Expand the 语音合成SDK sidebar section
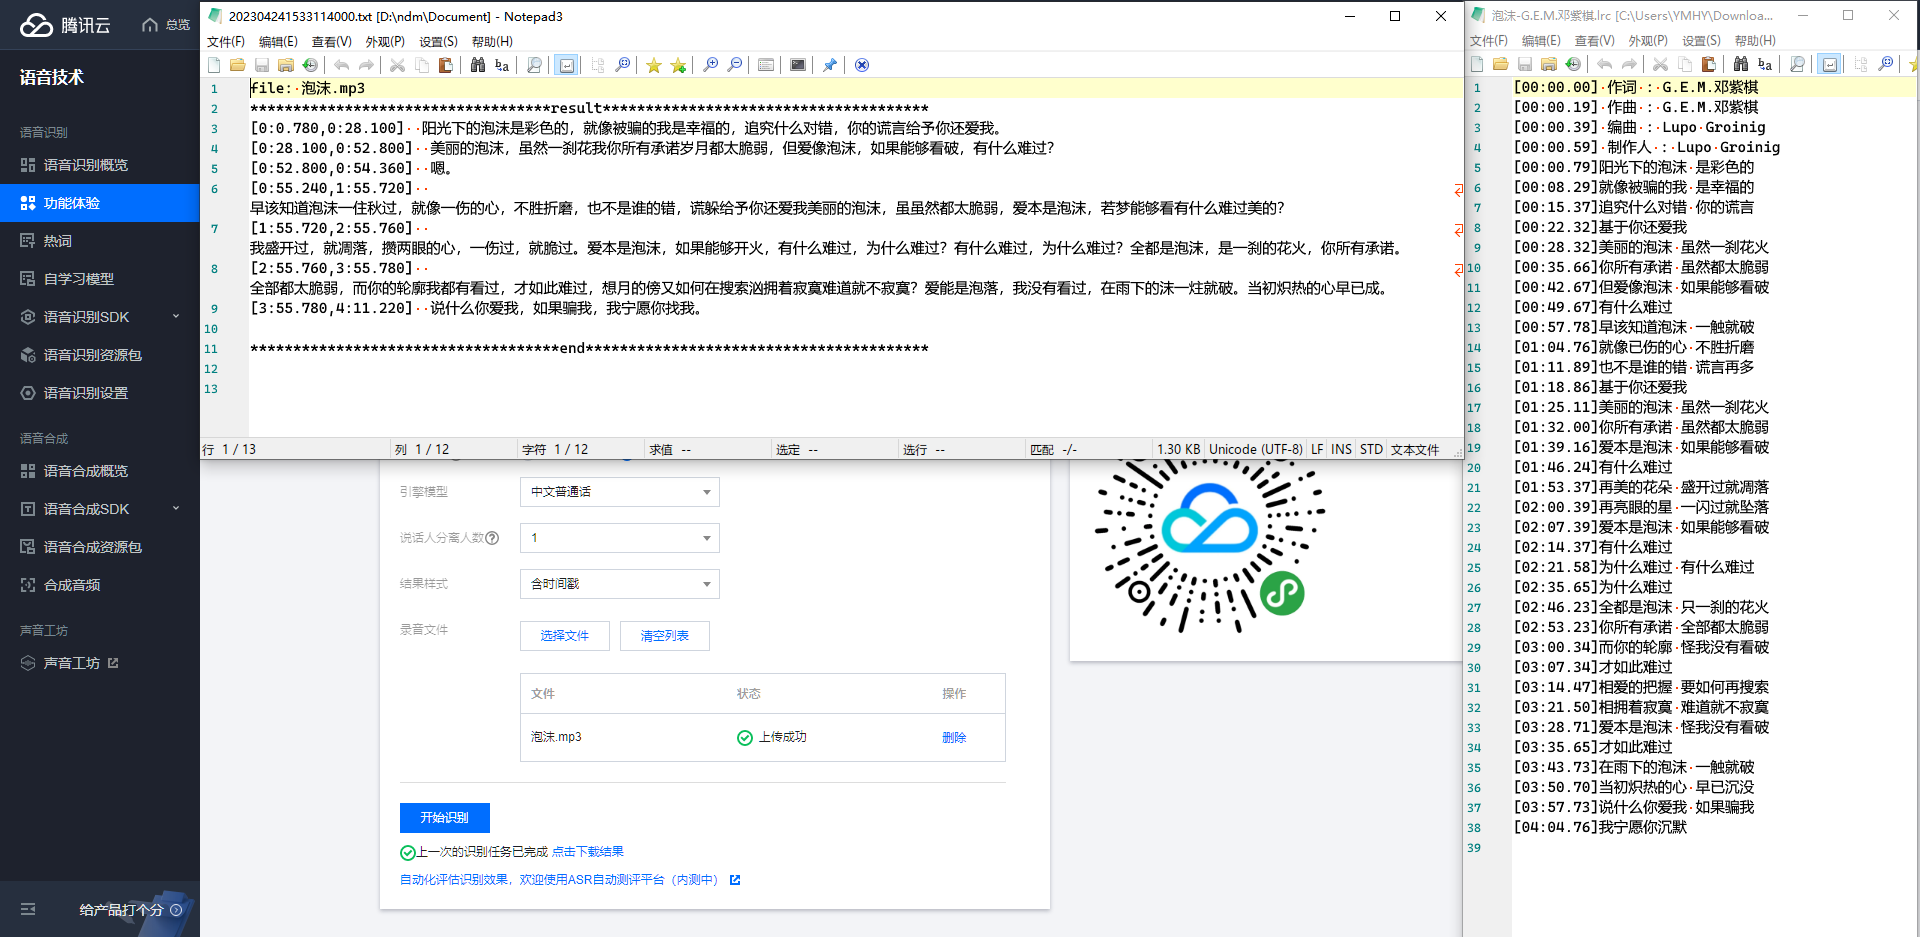This screenshot has width=1920, height=937. (100, 509)
